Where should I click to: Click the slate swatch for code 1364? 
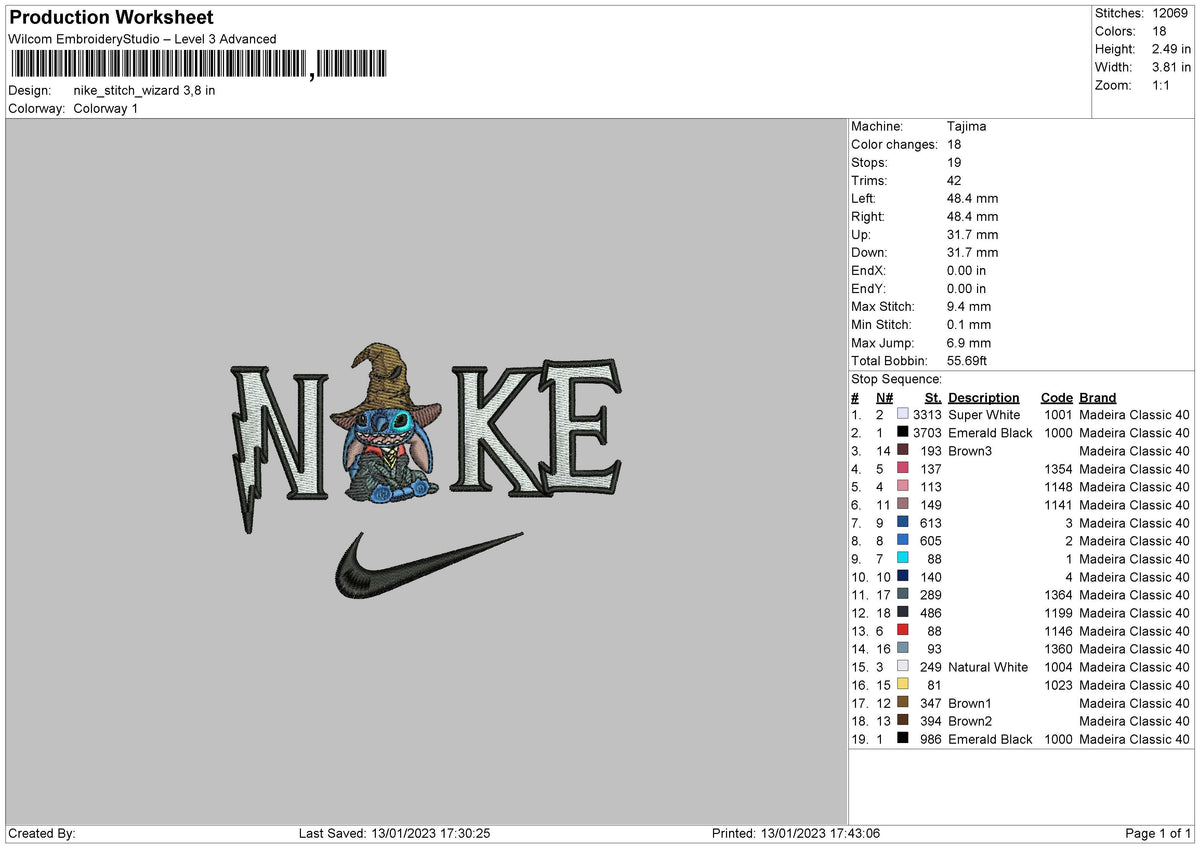(903, 594)
